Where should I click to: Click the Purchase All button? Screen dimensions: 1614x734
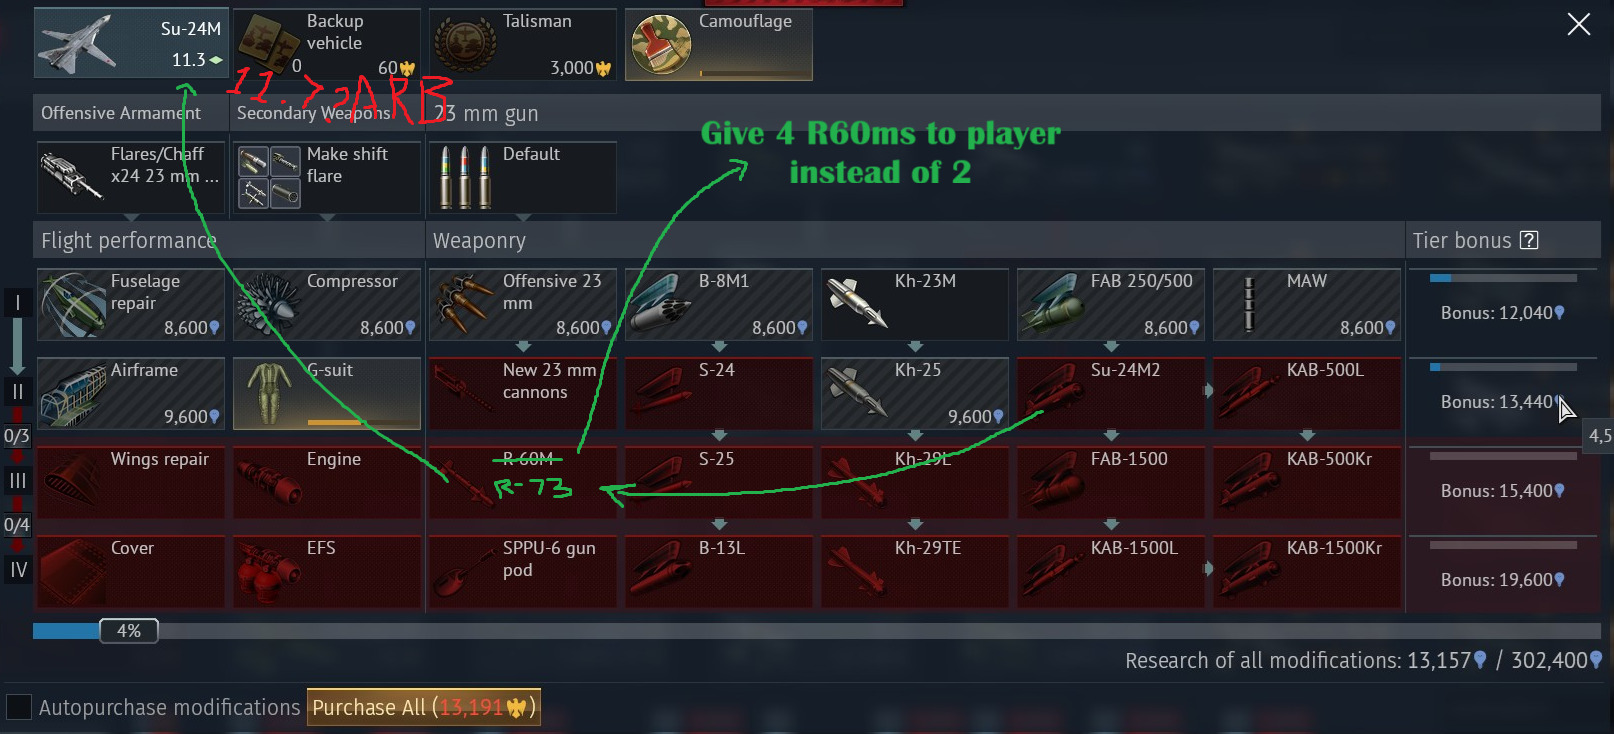(424, 707)
